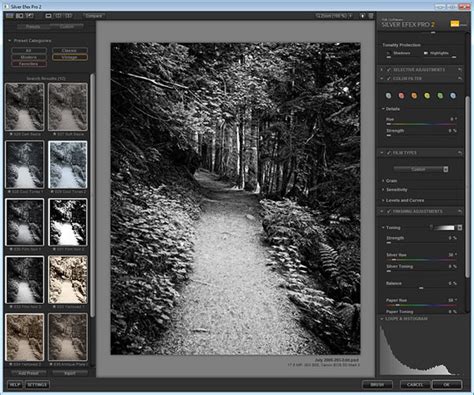Filter presets by Modern category

click(29, 57)
